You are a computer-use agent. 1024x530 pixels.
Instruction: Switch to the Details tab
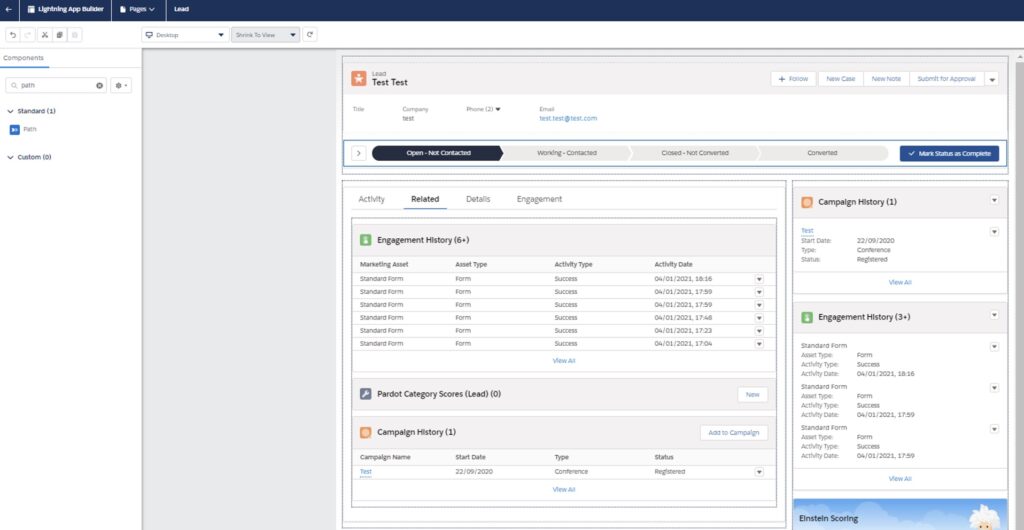[x=478, y=199]
